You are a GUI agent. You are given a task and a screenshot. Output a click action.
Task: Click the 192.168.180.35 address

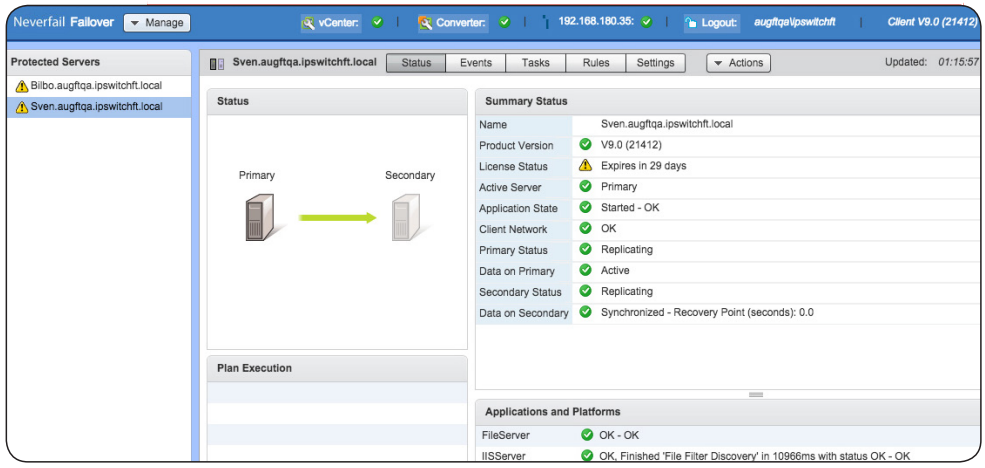[597, 21]
